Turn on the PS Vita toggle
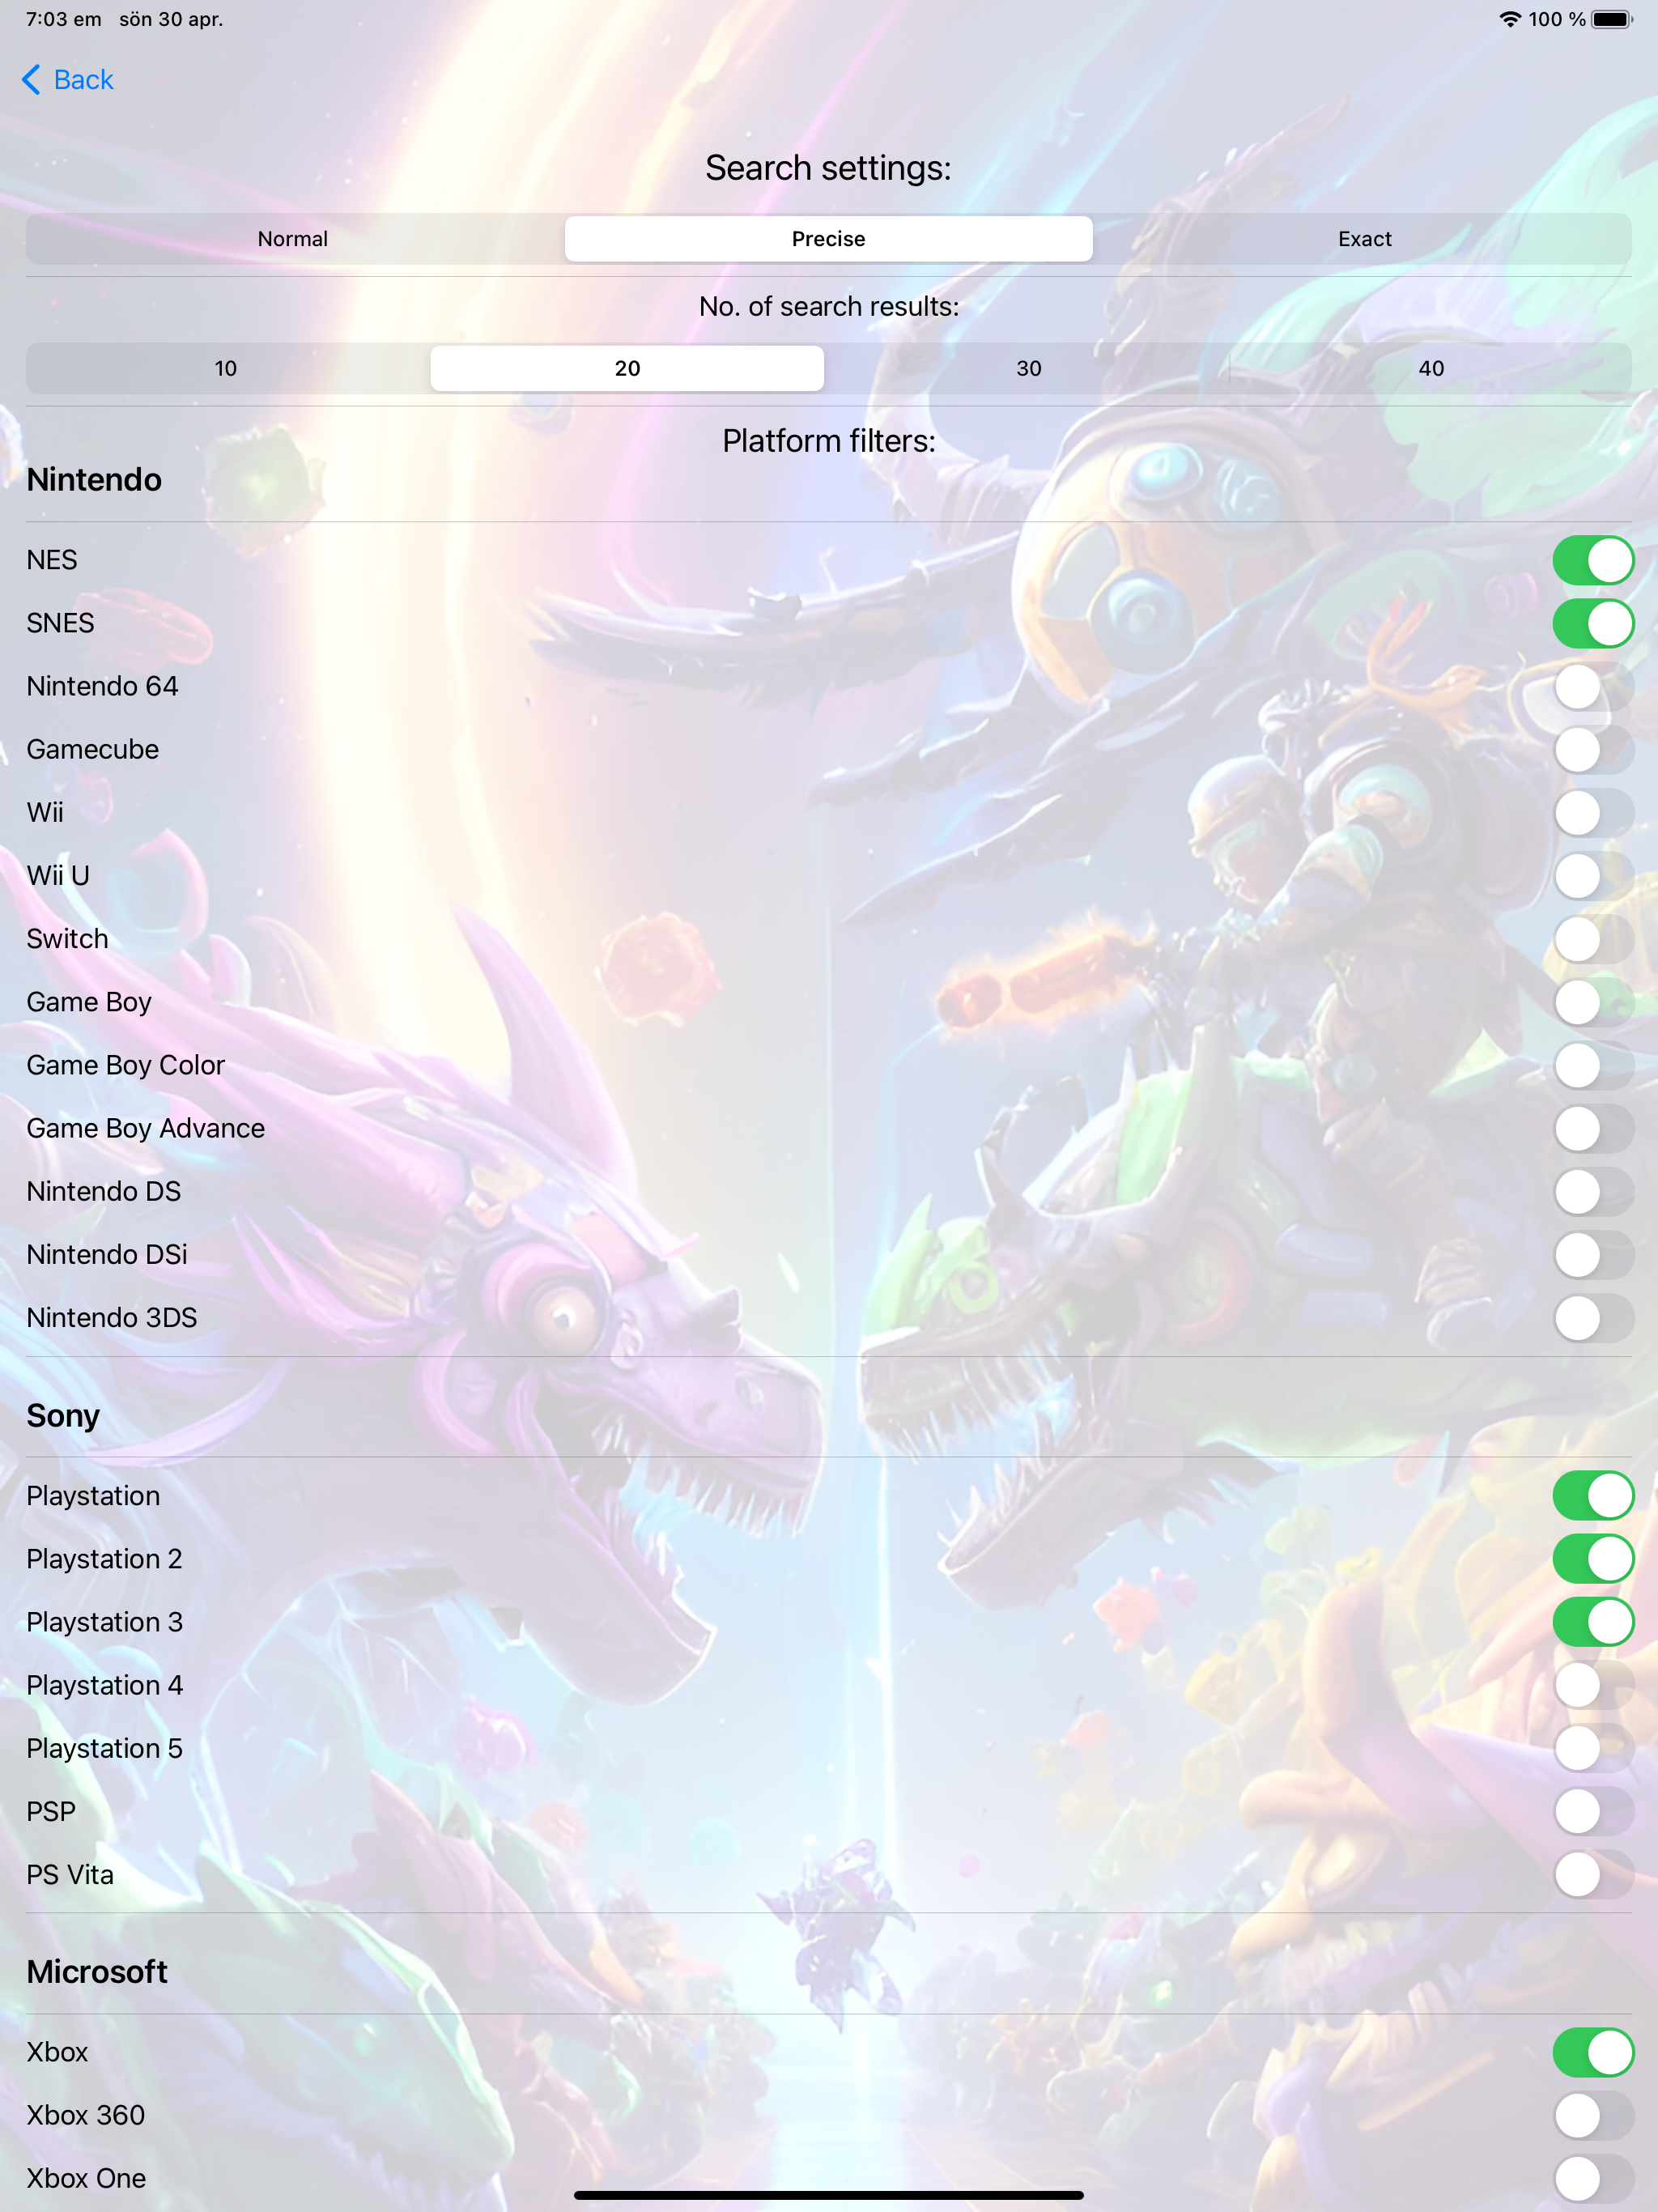Viewport: 1658px width, 2212px height. point(1593,1875)
